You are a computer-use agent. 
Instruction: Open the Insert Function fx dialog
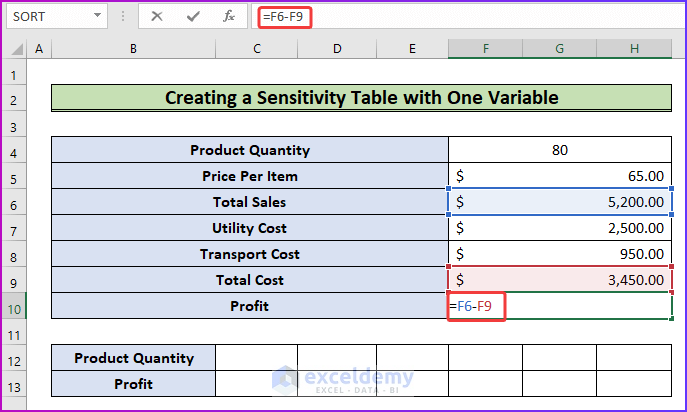click(229, 17)
